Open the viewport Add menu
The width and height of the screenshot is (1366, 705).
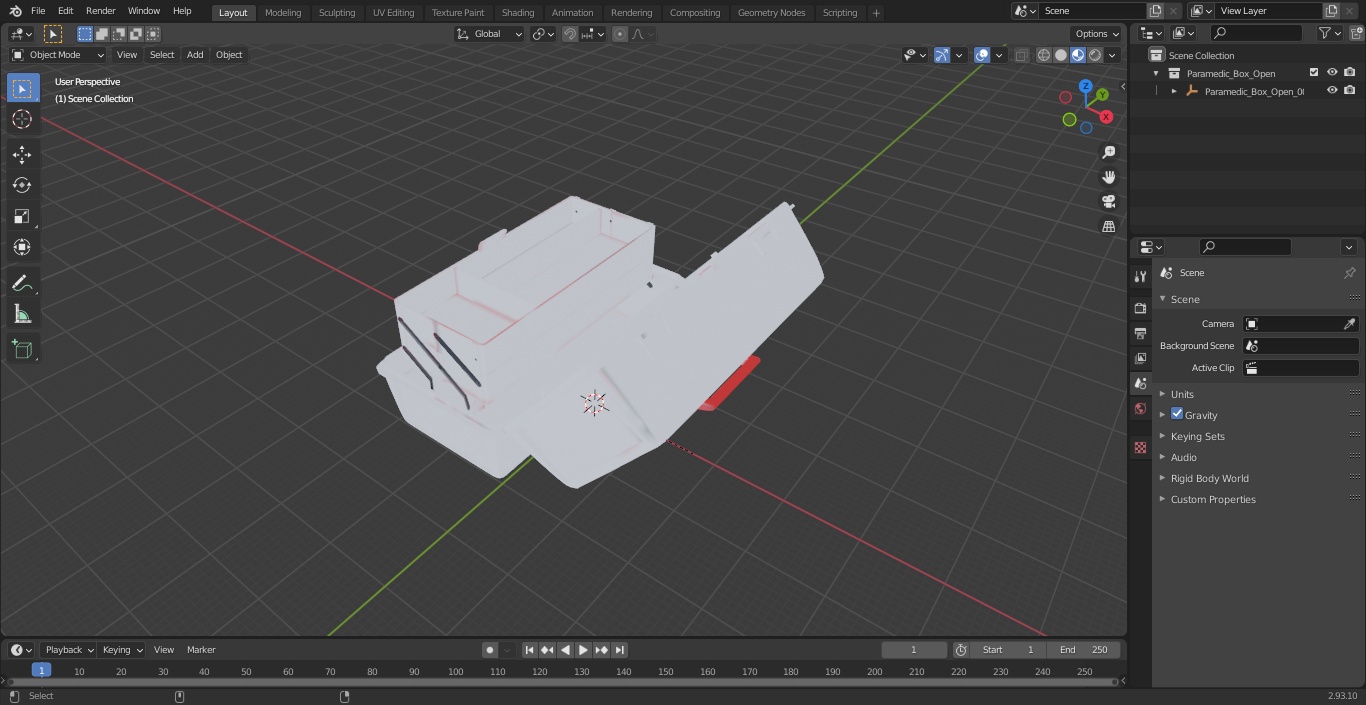pyautogui.click(x=195, y=55)
